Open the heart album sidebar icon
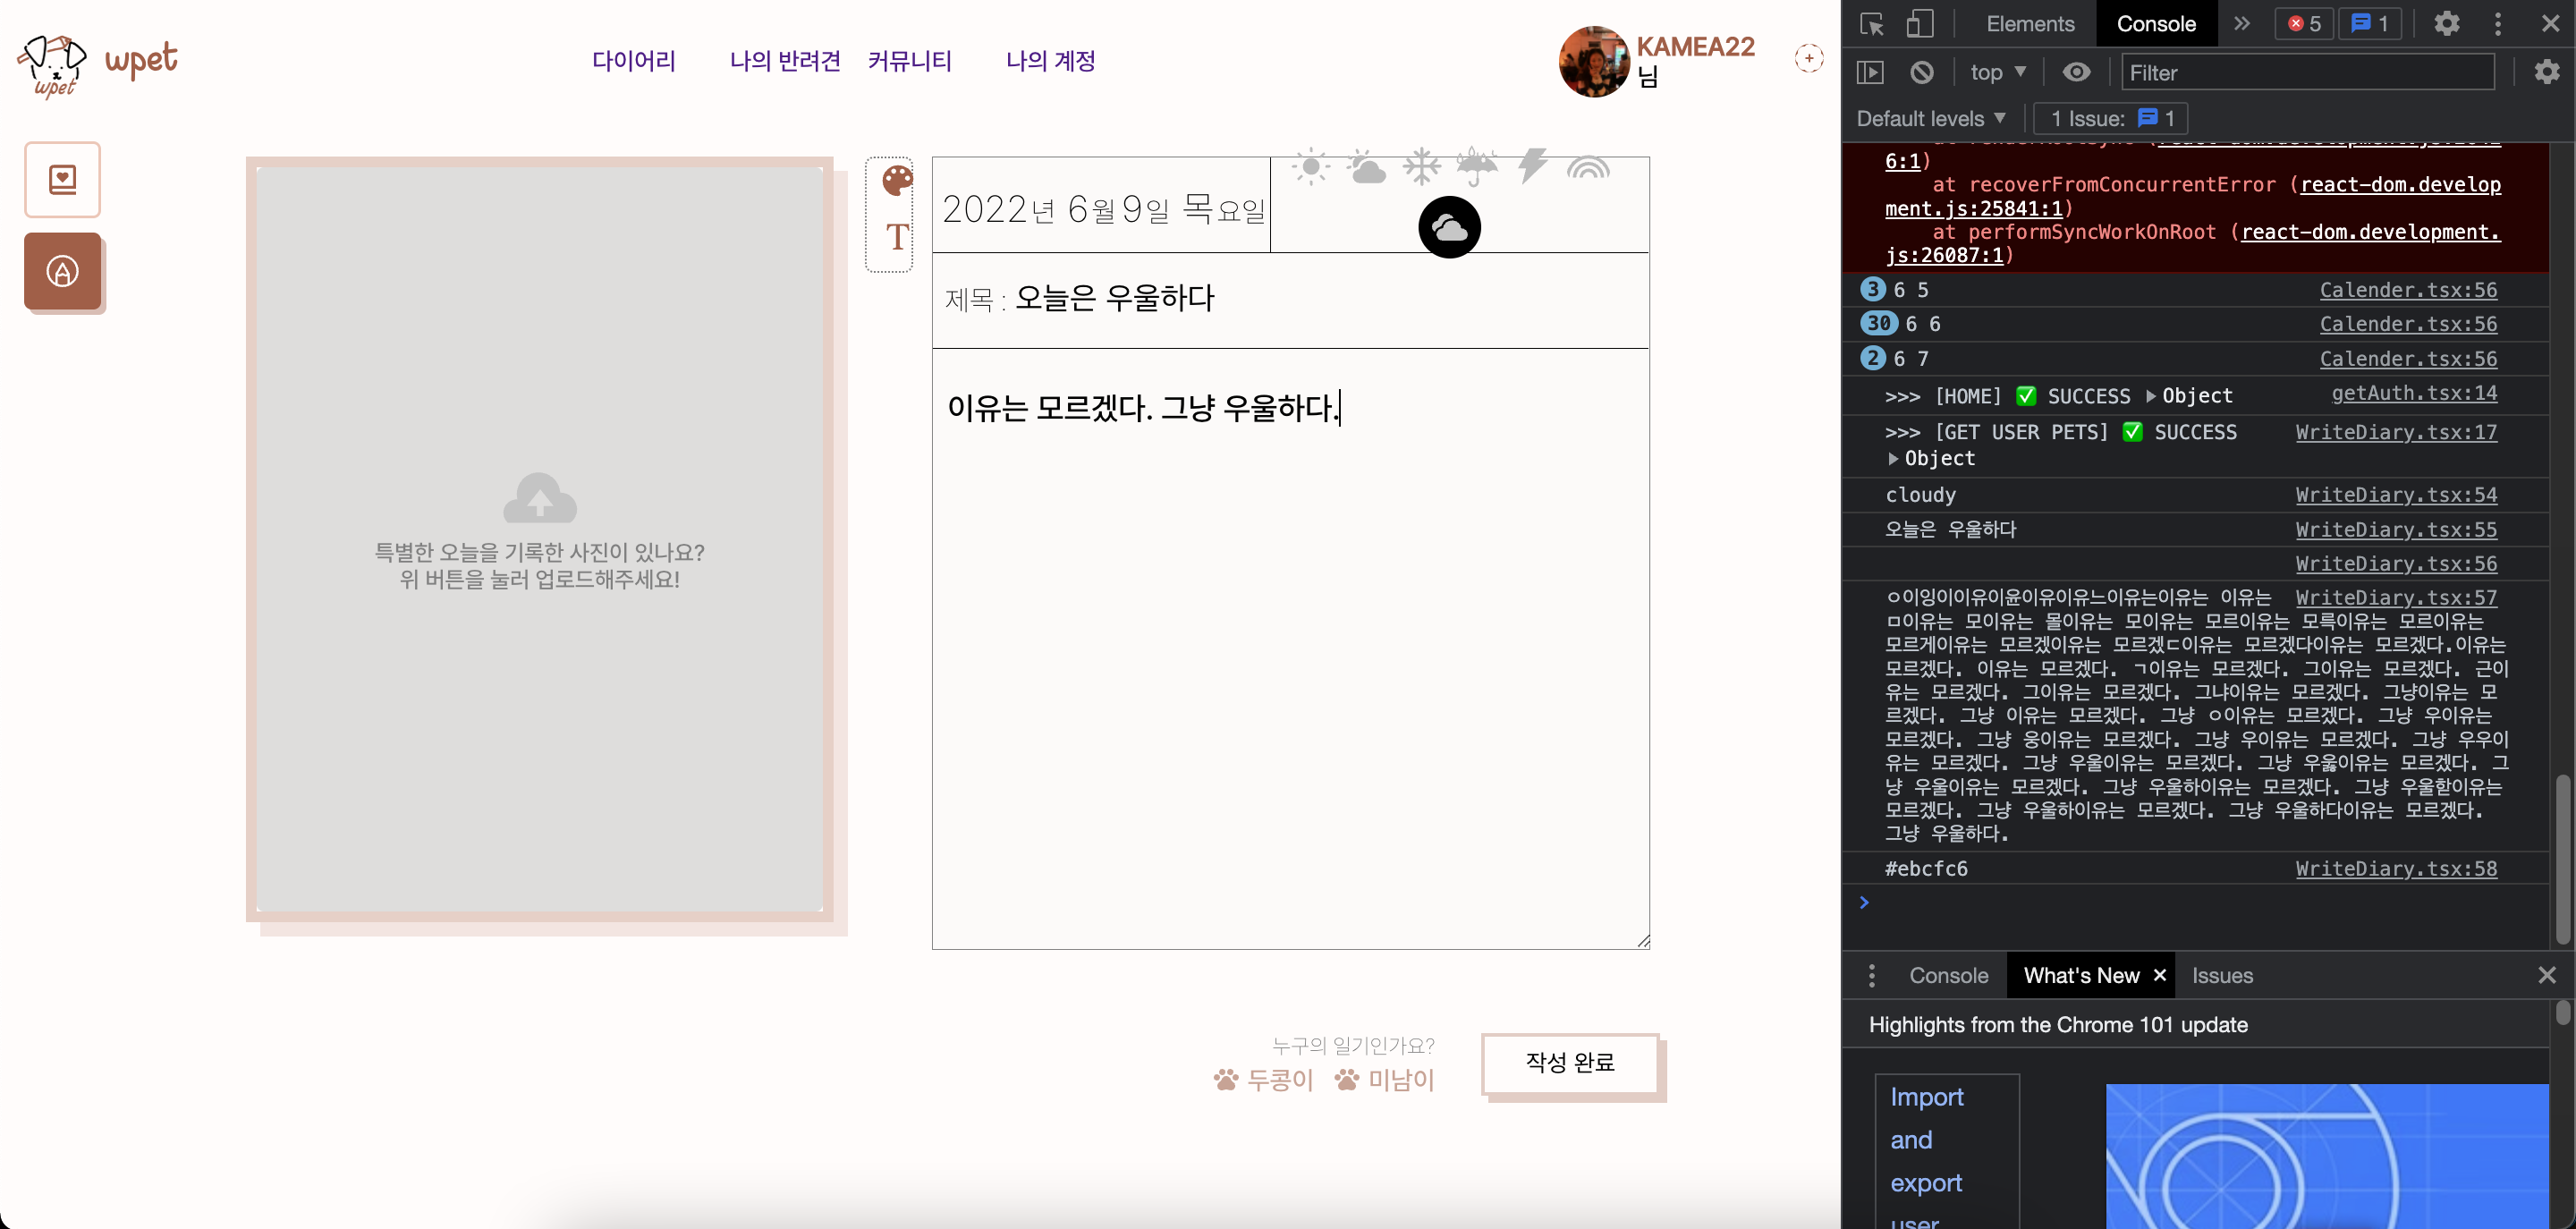This screenshot has width=2576, height=1229. [62, 180]
